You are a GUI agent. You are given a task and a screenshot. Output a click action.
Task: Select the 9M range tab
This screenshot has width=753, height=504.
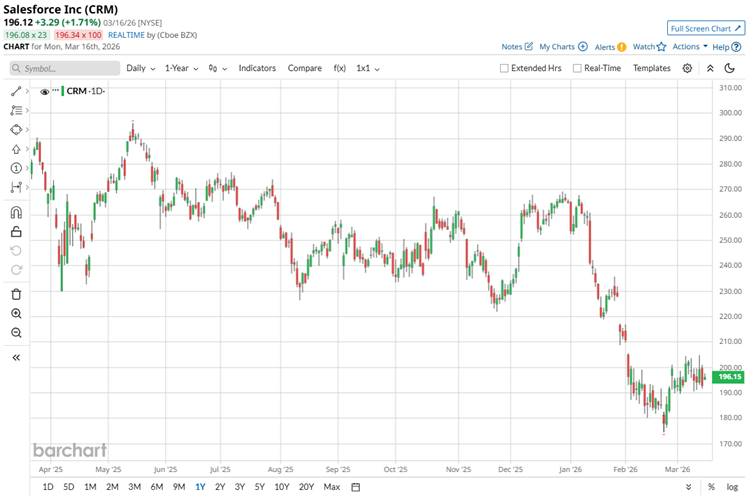point(179,487)
